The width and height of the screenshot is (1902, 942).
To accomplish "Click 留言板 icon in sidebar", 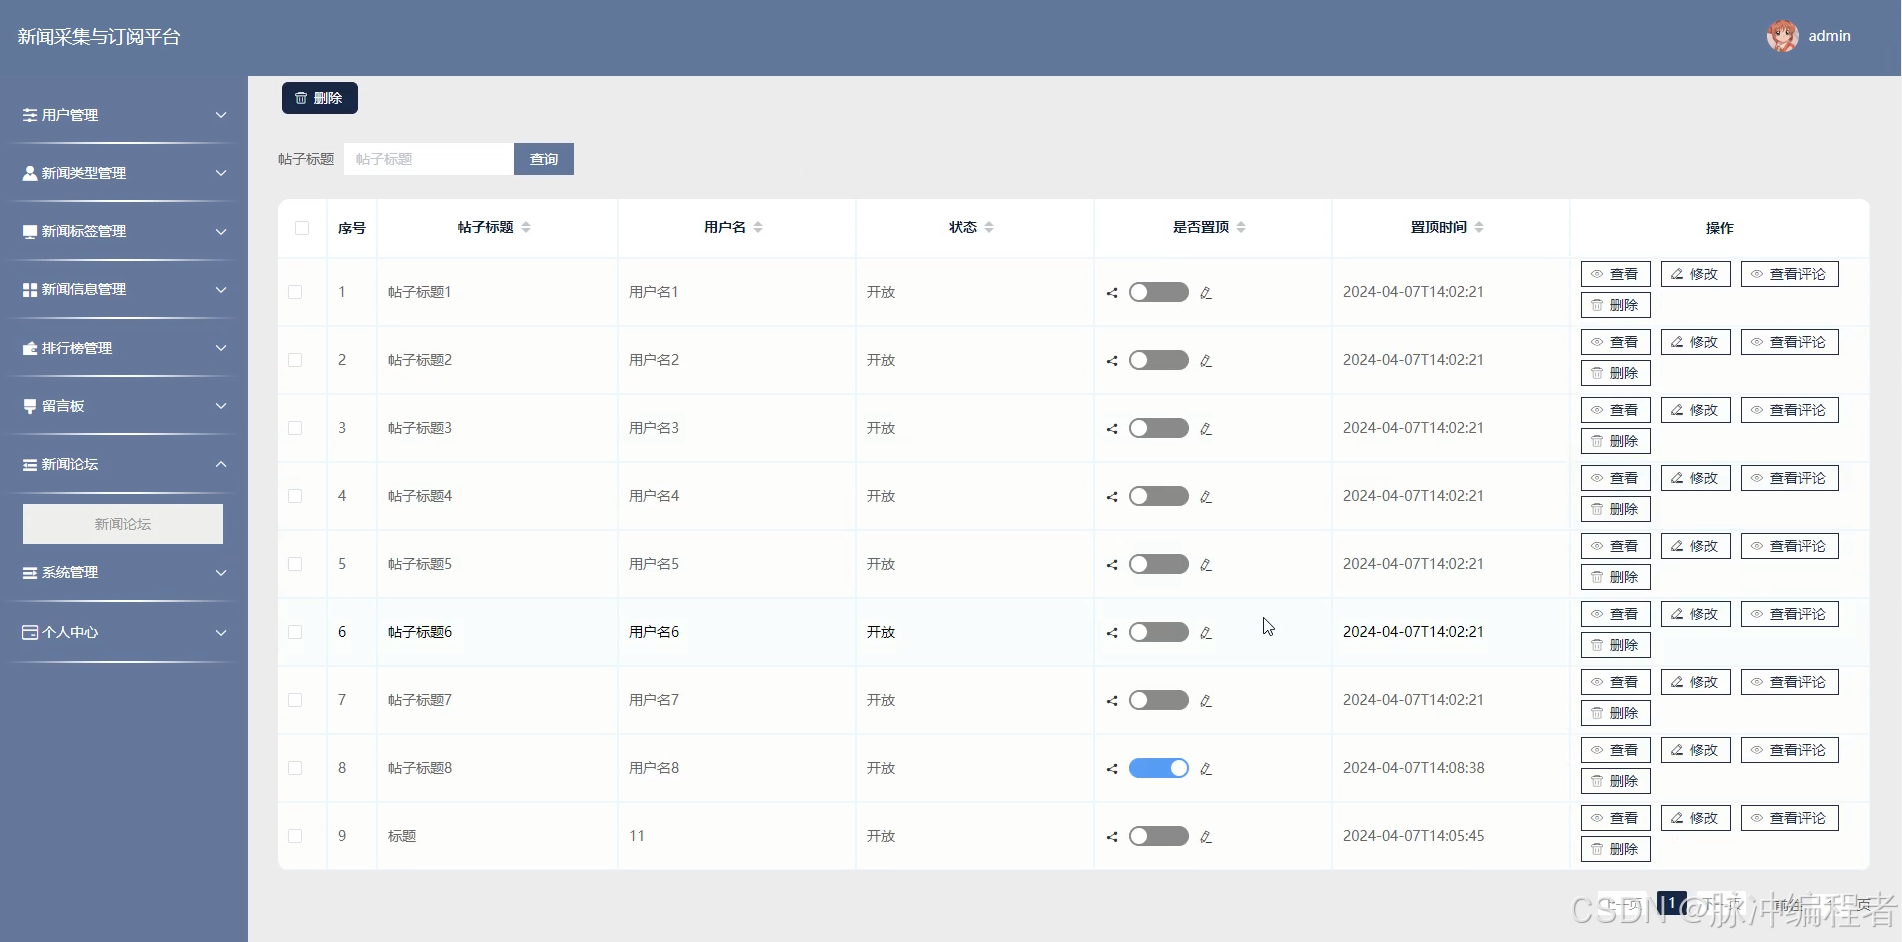I will (30, 406).
